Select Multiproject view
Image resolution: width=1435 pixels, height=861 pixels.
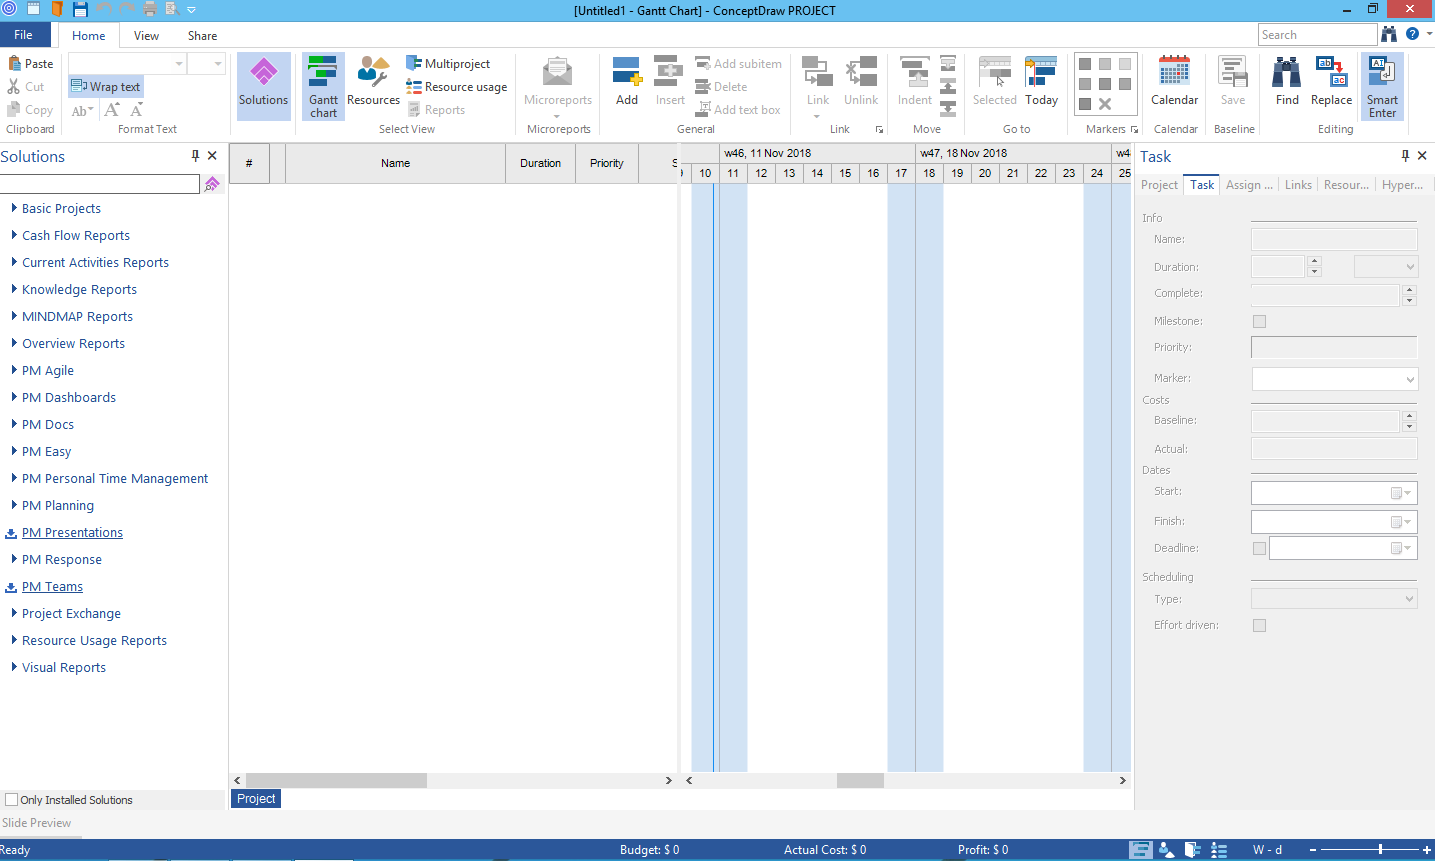tap(448, 63)
